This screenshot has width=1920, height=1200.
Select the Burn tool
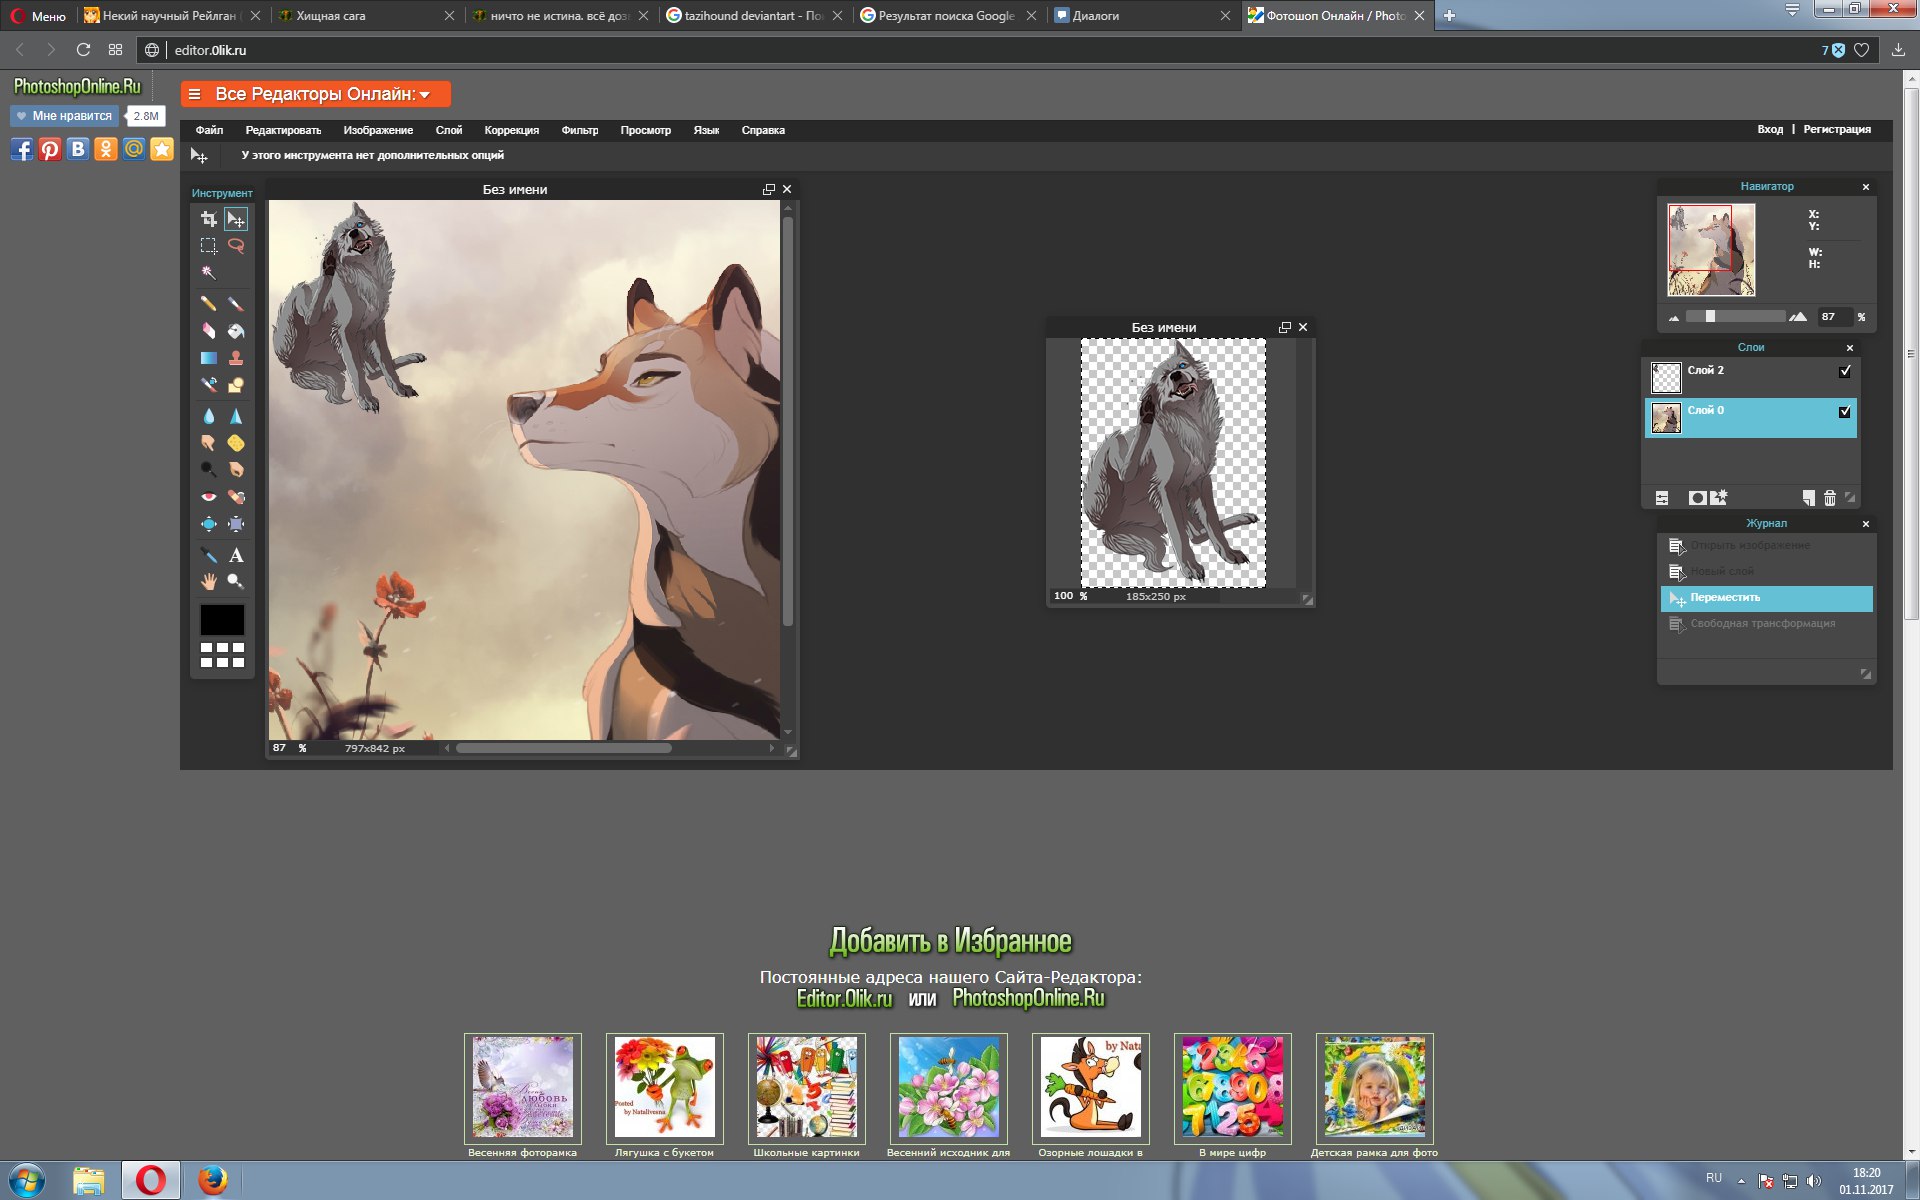[x=236, y=469]
